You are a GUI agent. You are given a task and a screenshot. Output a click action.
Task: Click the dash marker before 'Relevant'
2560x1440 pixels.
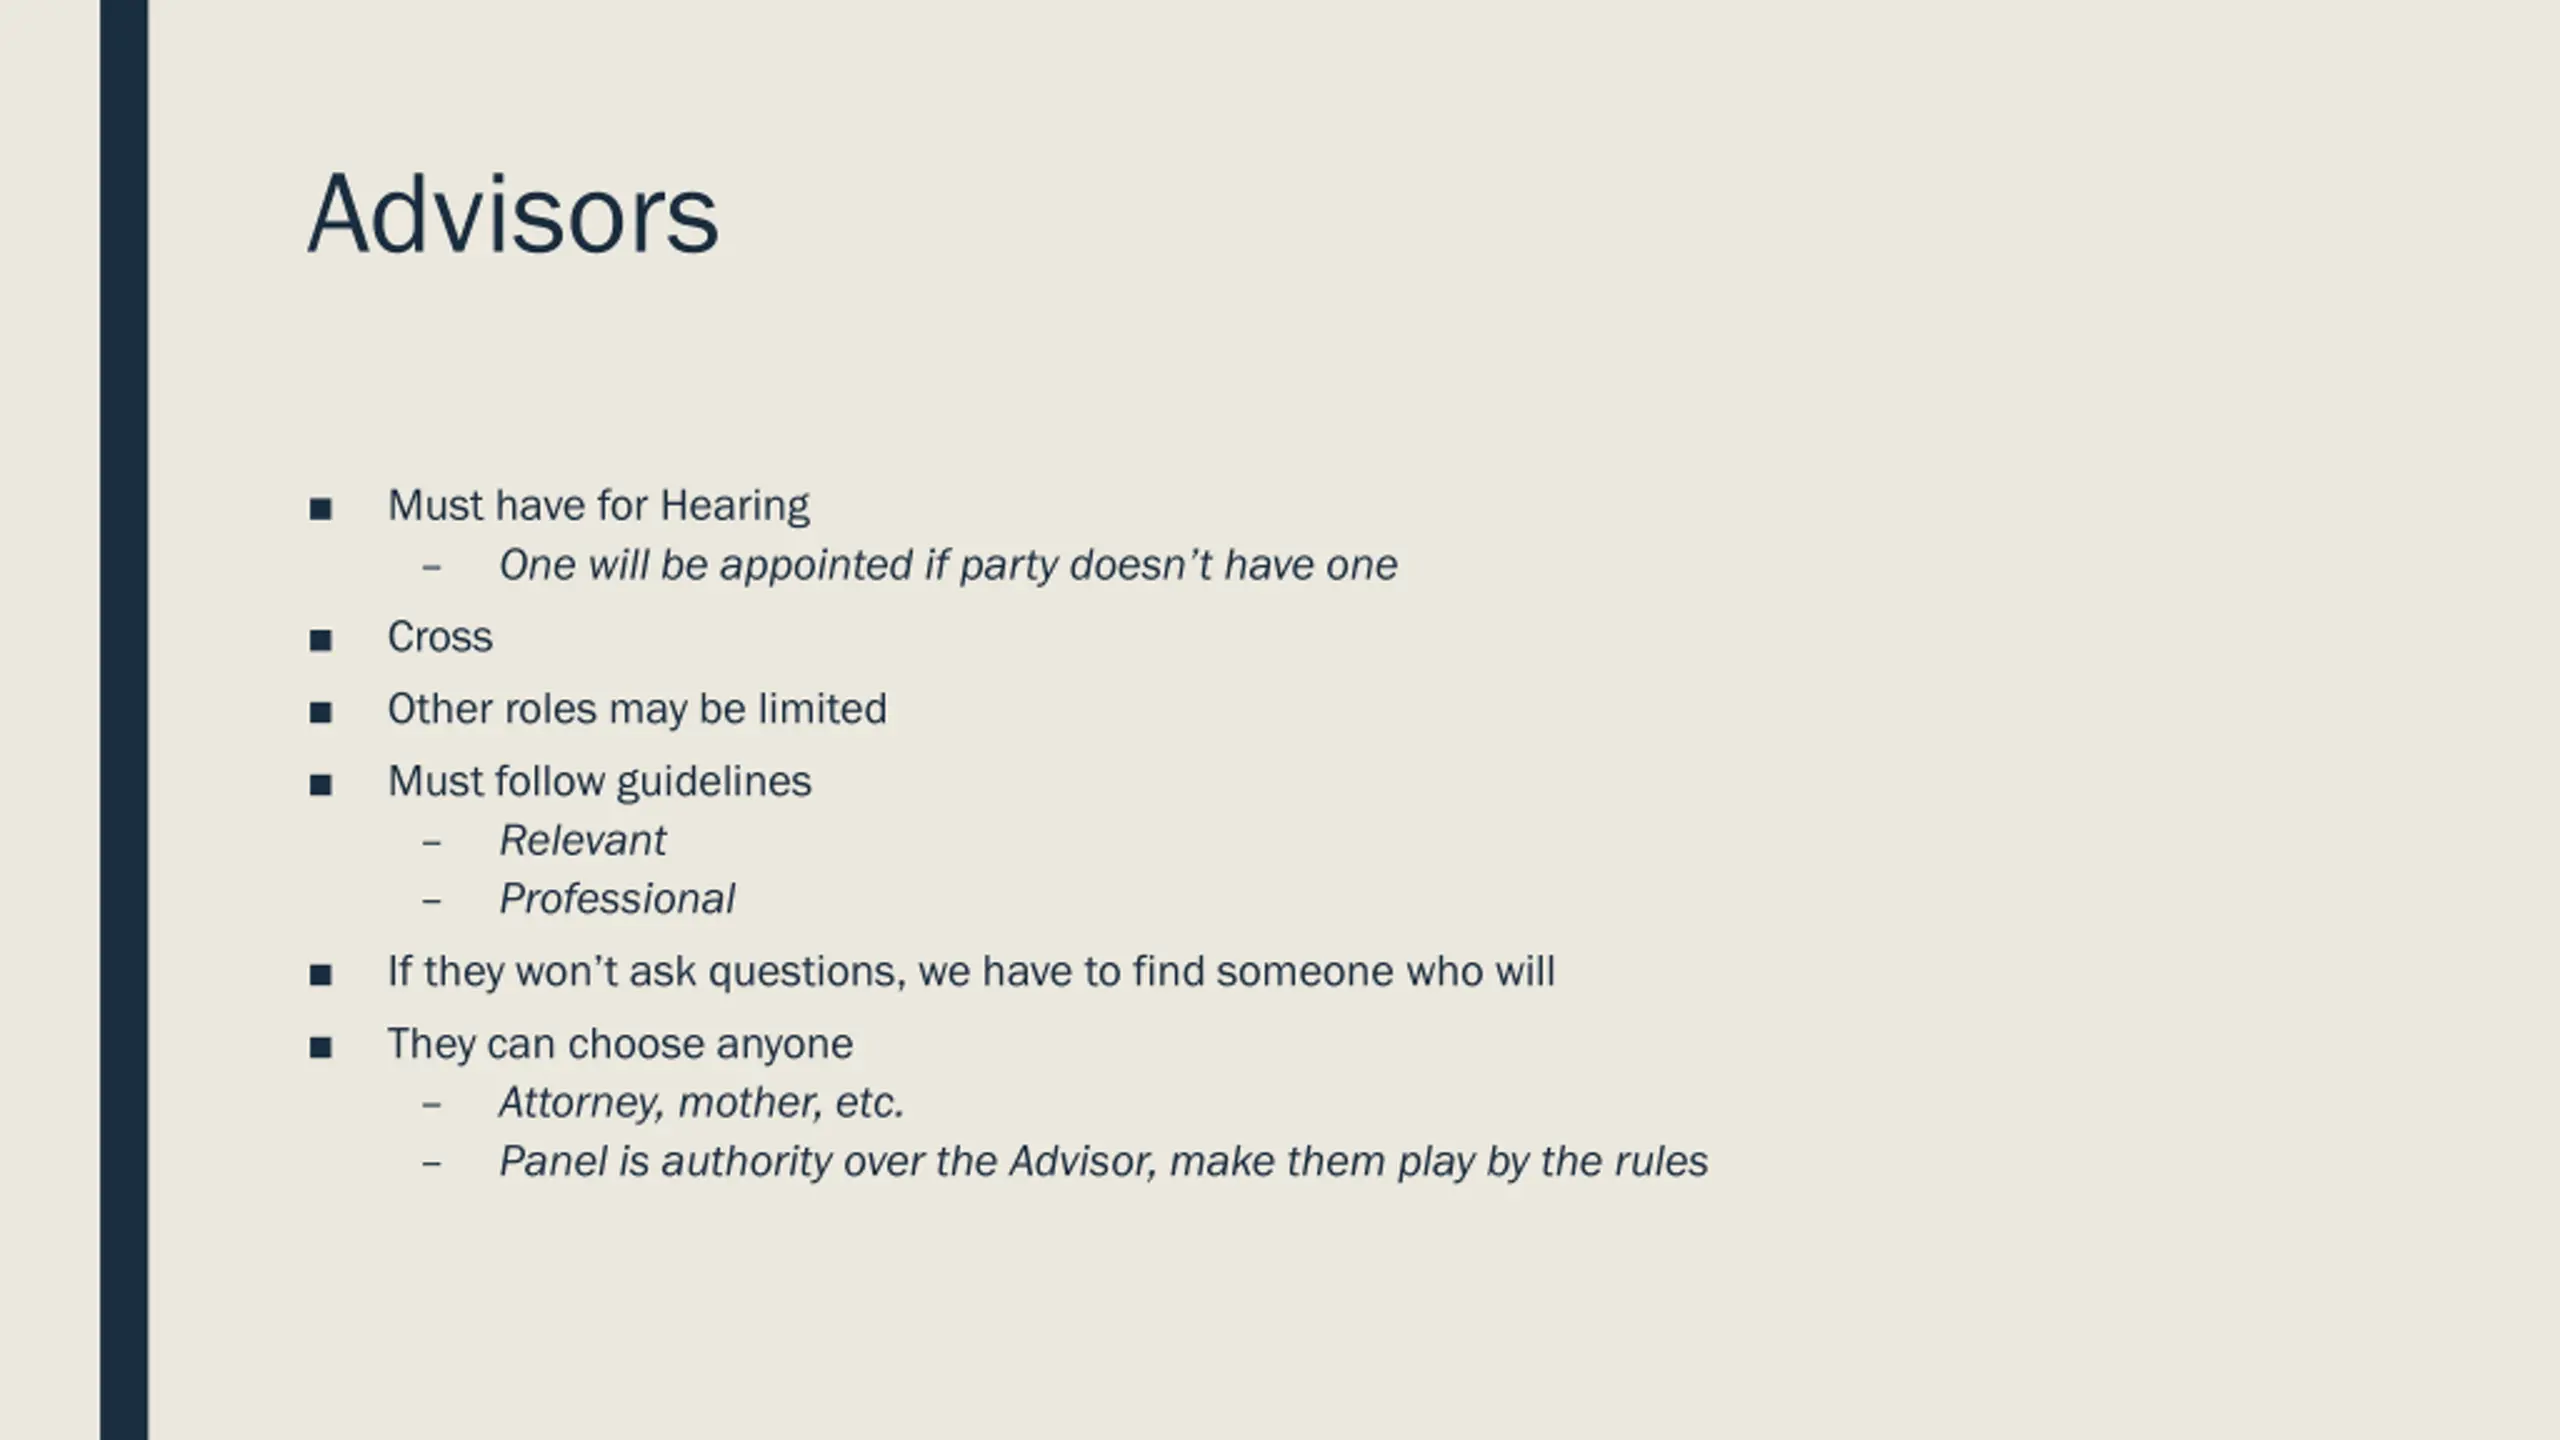tap(431, 843)
